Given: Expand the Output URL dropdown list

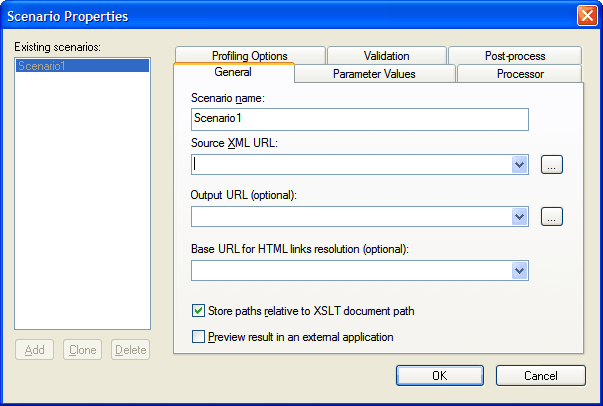Looking at the screenshot, I should (x=519, y=216).
